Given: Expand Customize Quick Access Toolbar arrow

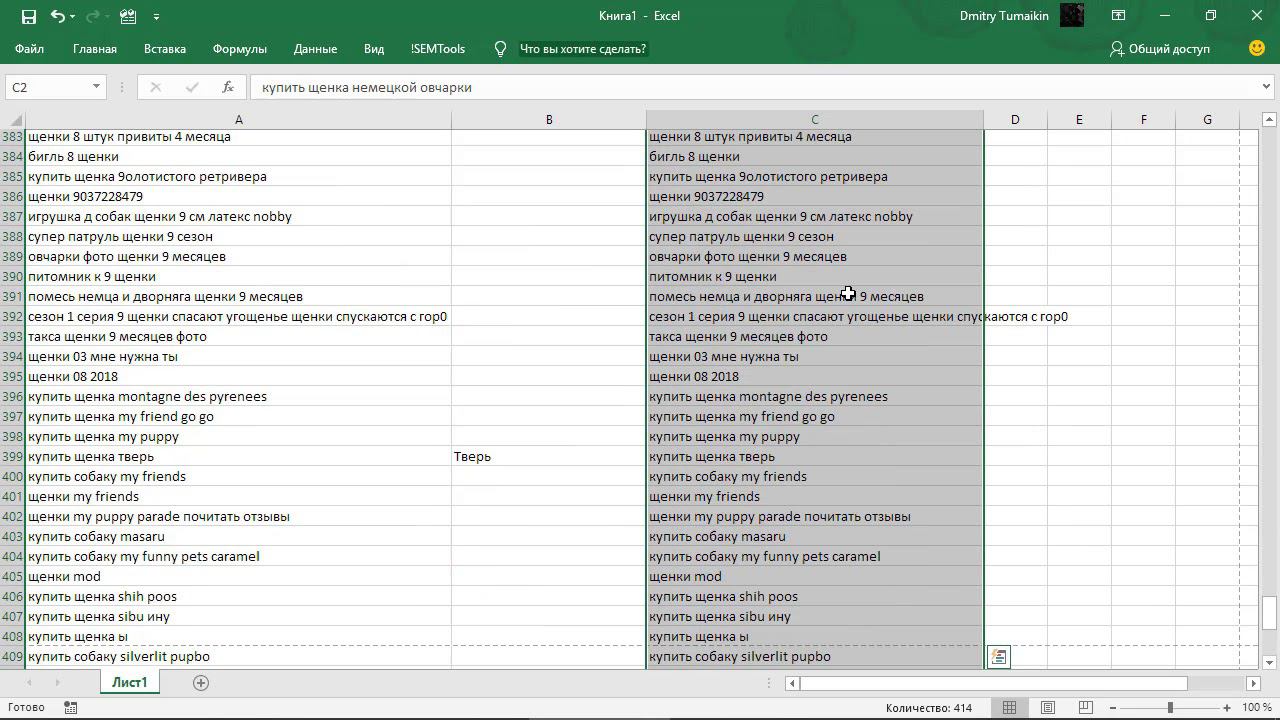Looking at the screenshot, I should (156, 17).
